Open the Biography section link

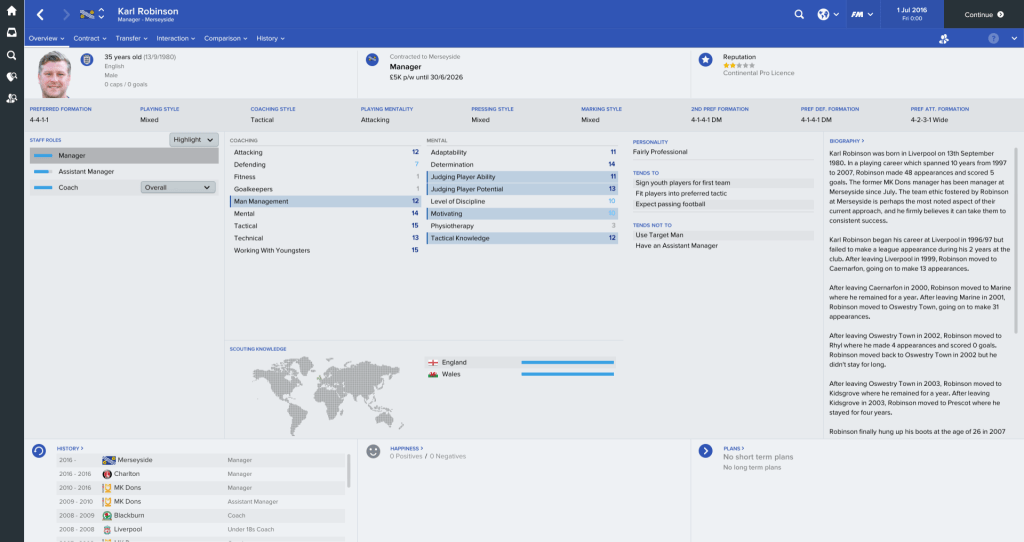847,141
